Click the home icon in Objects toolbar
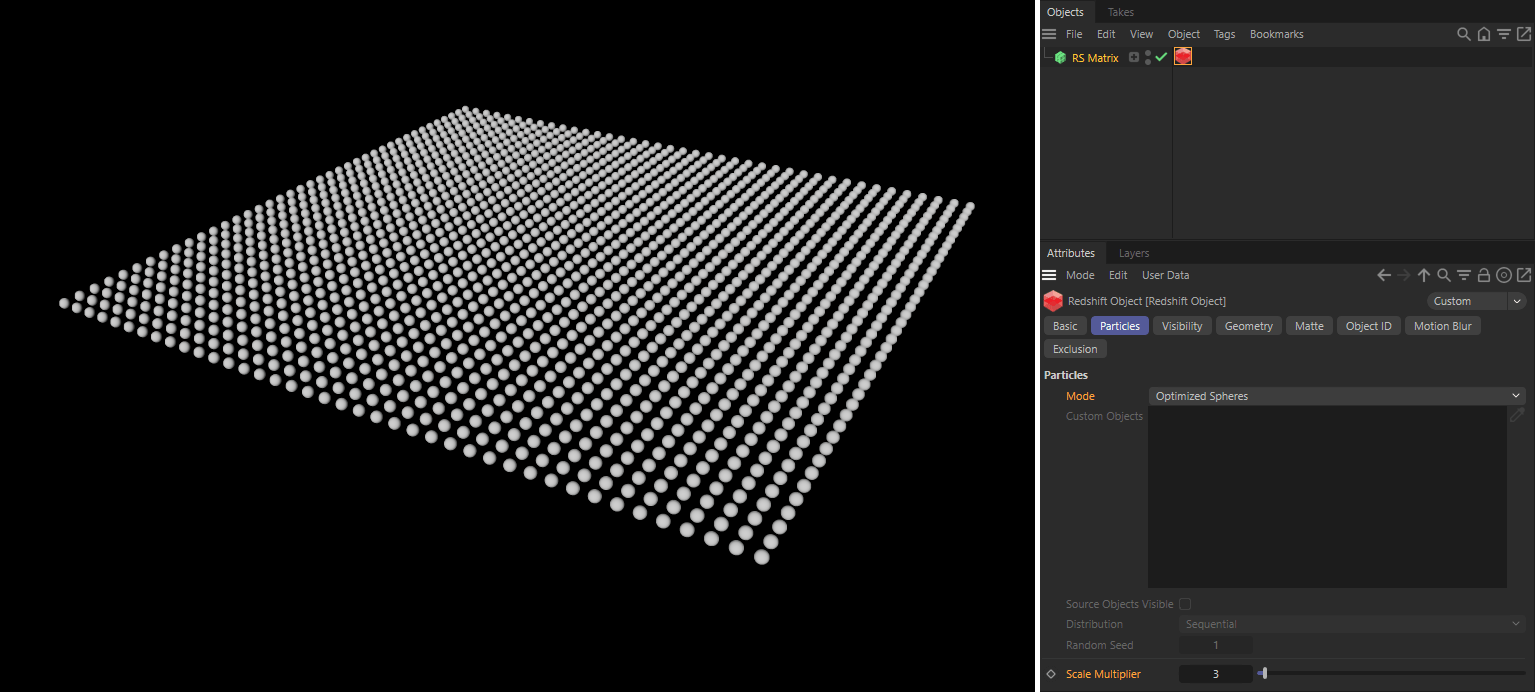The height and width of the screenshot is (692, 1535). 1484,33
